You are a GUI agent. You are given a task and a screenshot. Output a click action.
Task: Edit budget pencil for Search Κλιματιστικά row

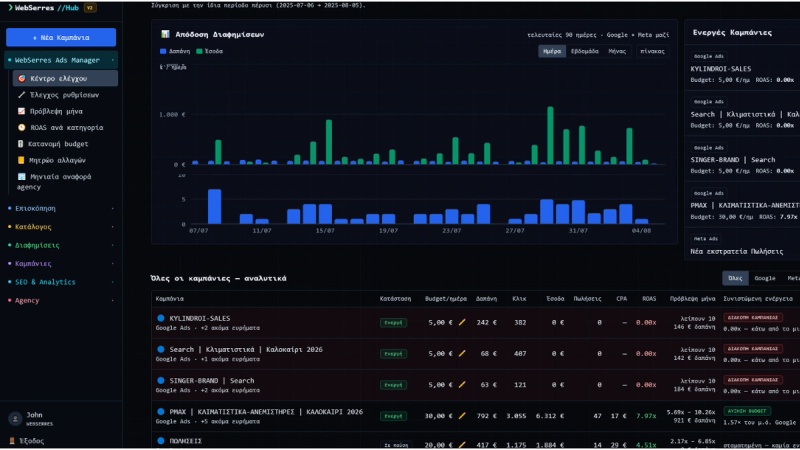coord(462,353)
